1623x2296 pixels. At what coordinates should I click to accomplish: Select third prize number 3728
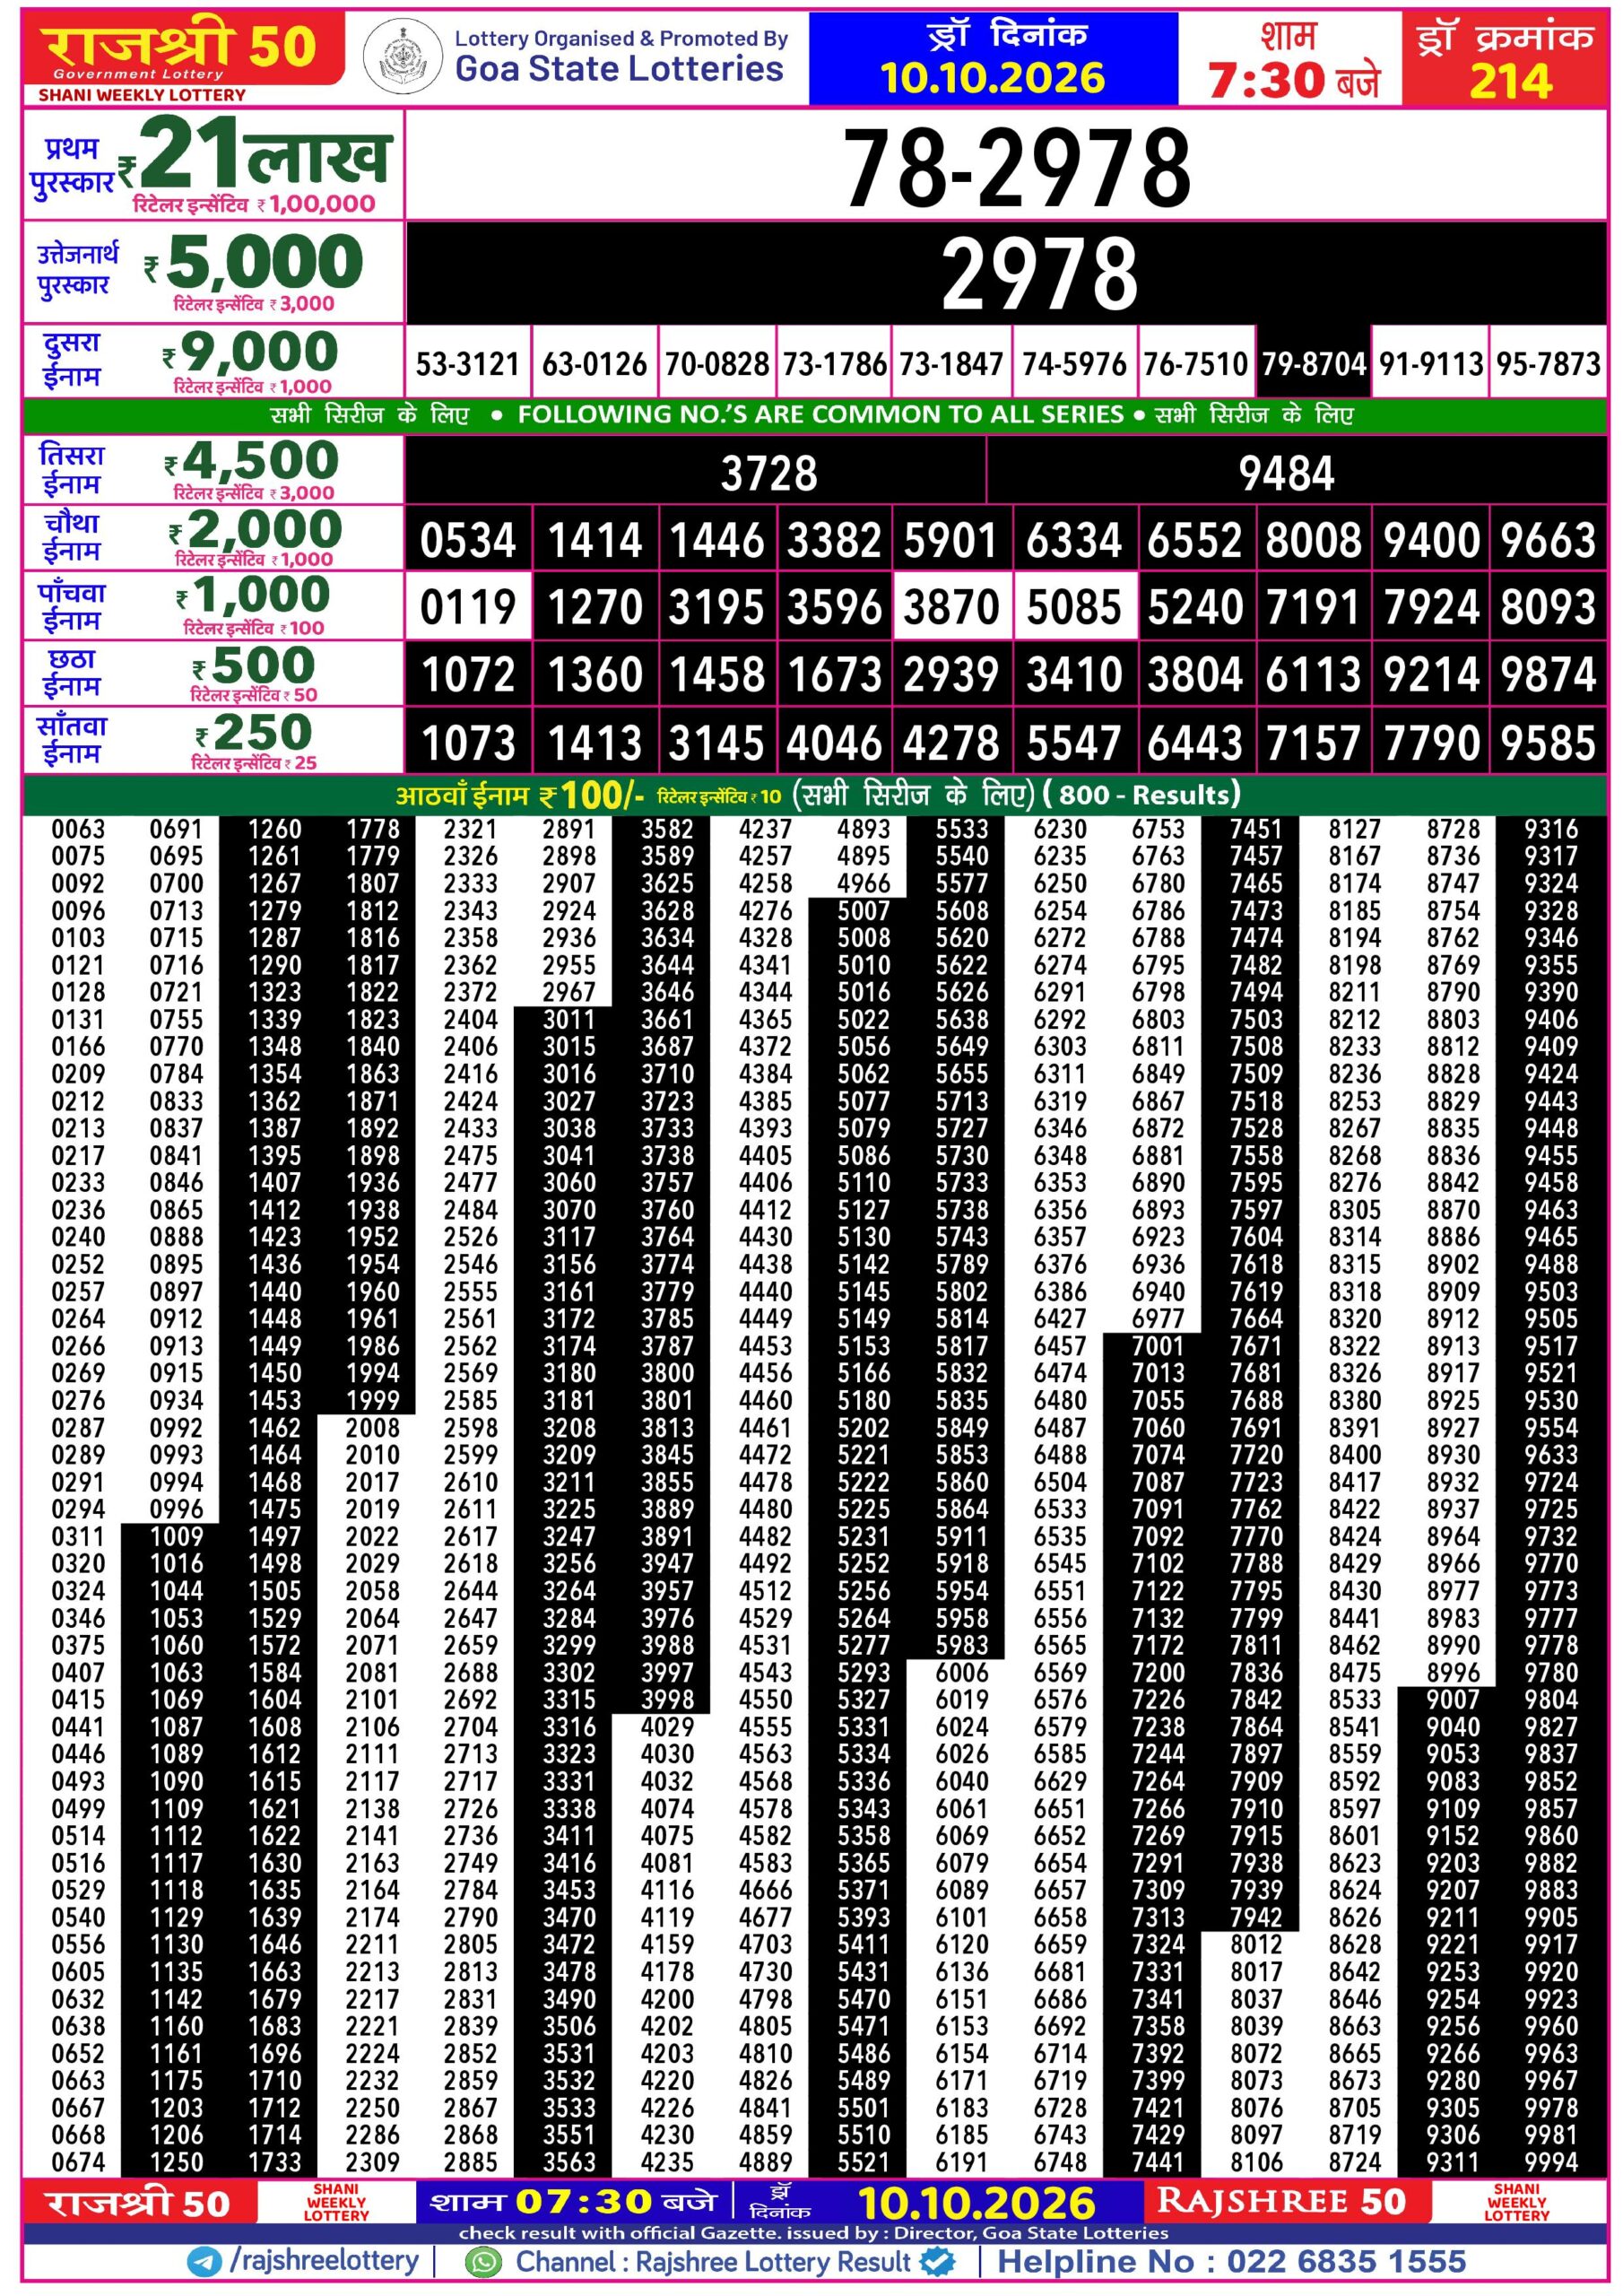click(768, 474)
